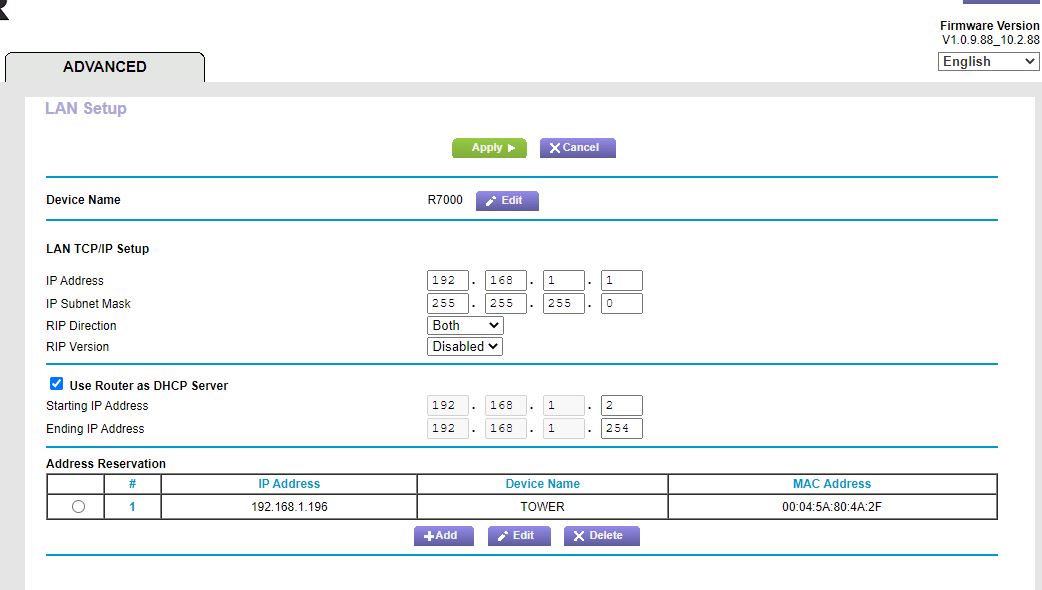This screenshot has width=1042, height=590.
Task: Open the RIP Direction dropdown
Action: (x=465, y=326)
